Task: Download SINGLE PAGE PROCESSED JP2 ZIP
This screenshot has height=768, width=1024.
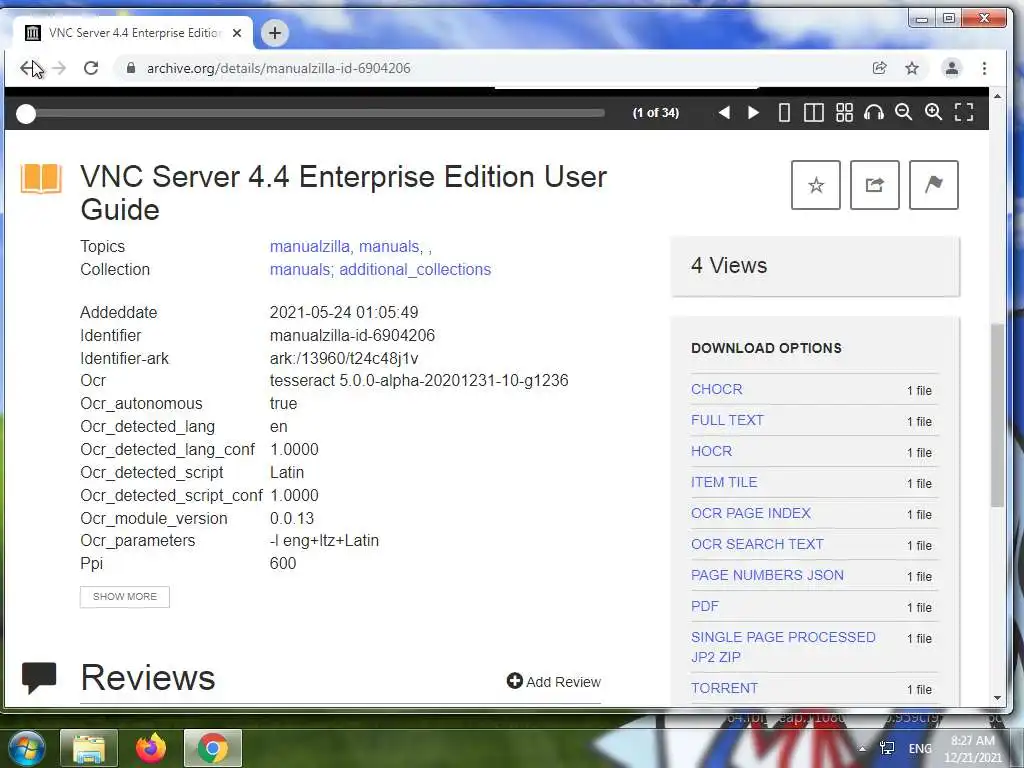Action: tap(783, 647)
